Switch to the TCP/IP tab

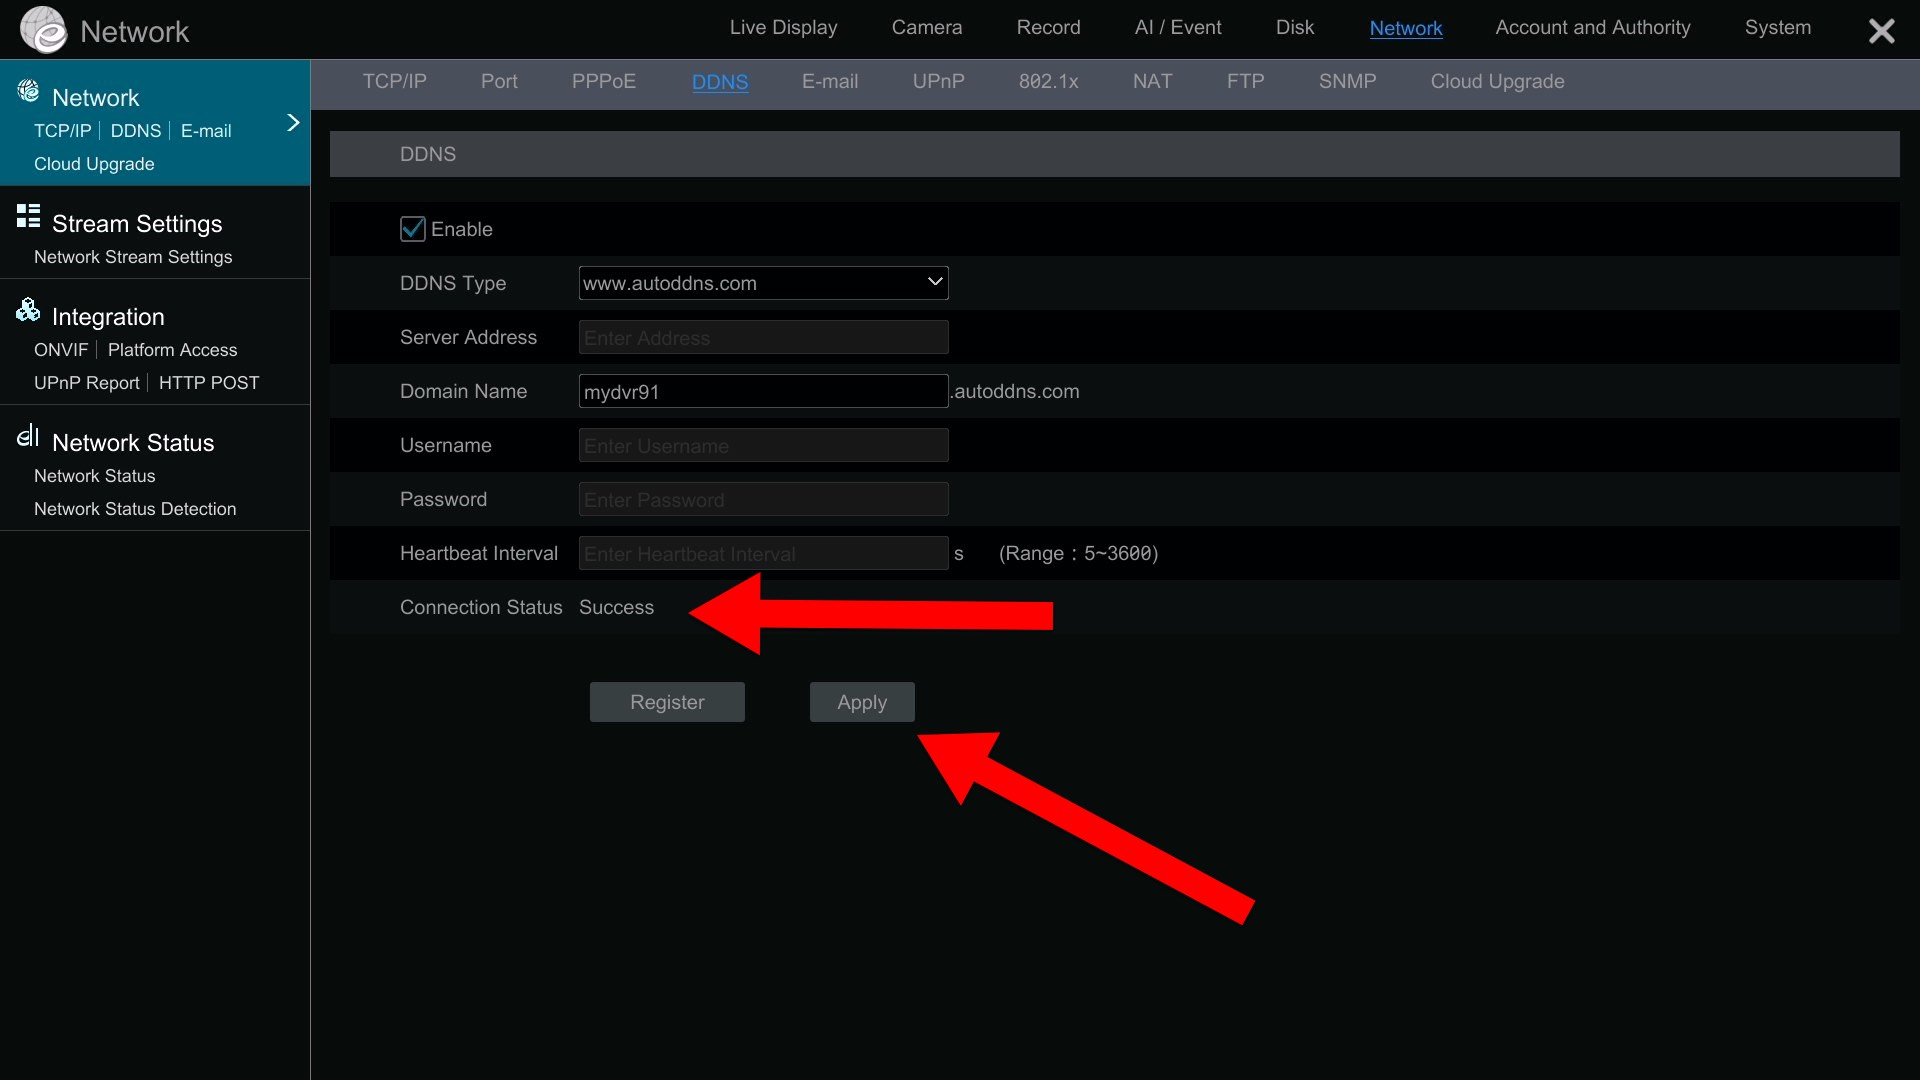point(394,82)
